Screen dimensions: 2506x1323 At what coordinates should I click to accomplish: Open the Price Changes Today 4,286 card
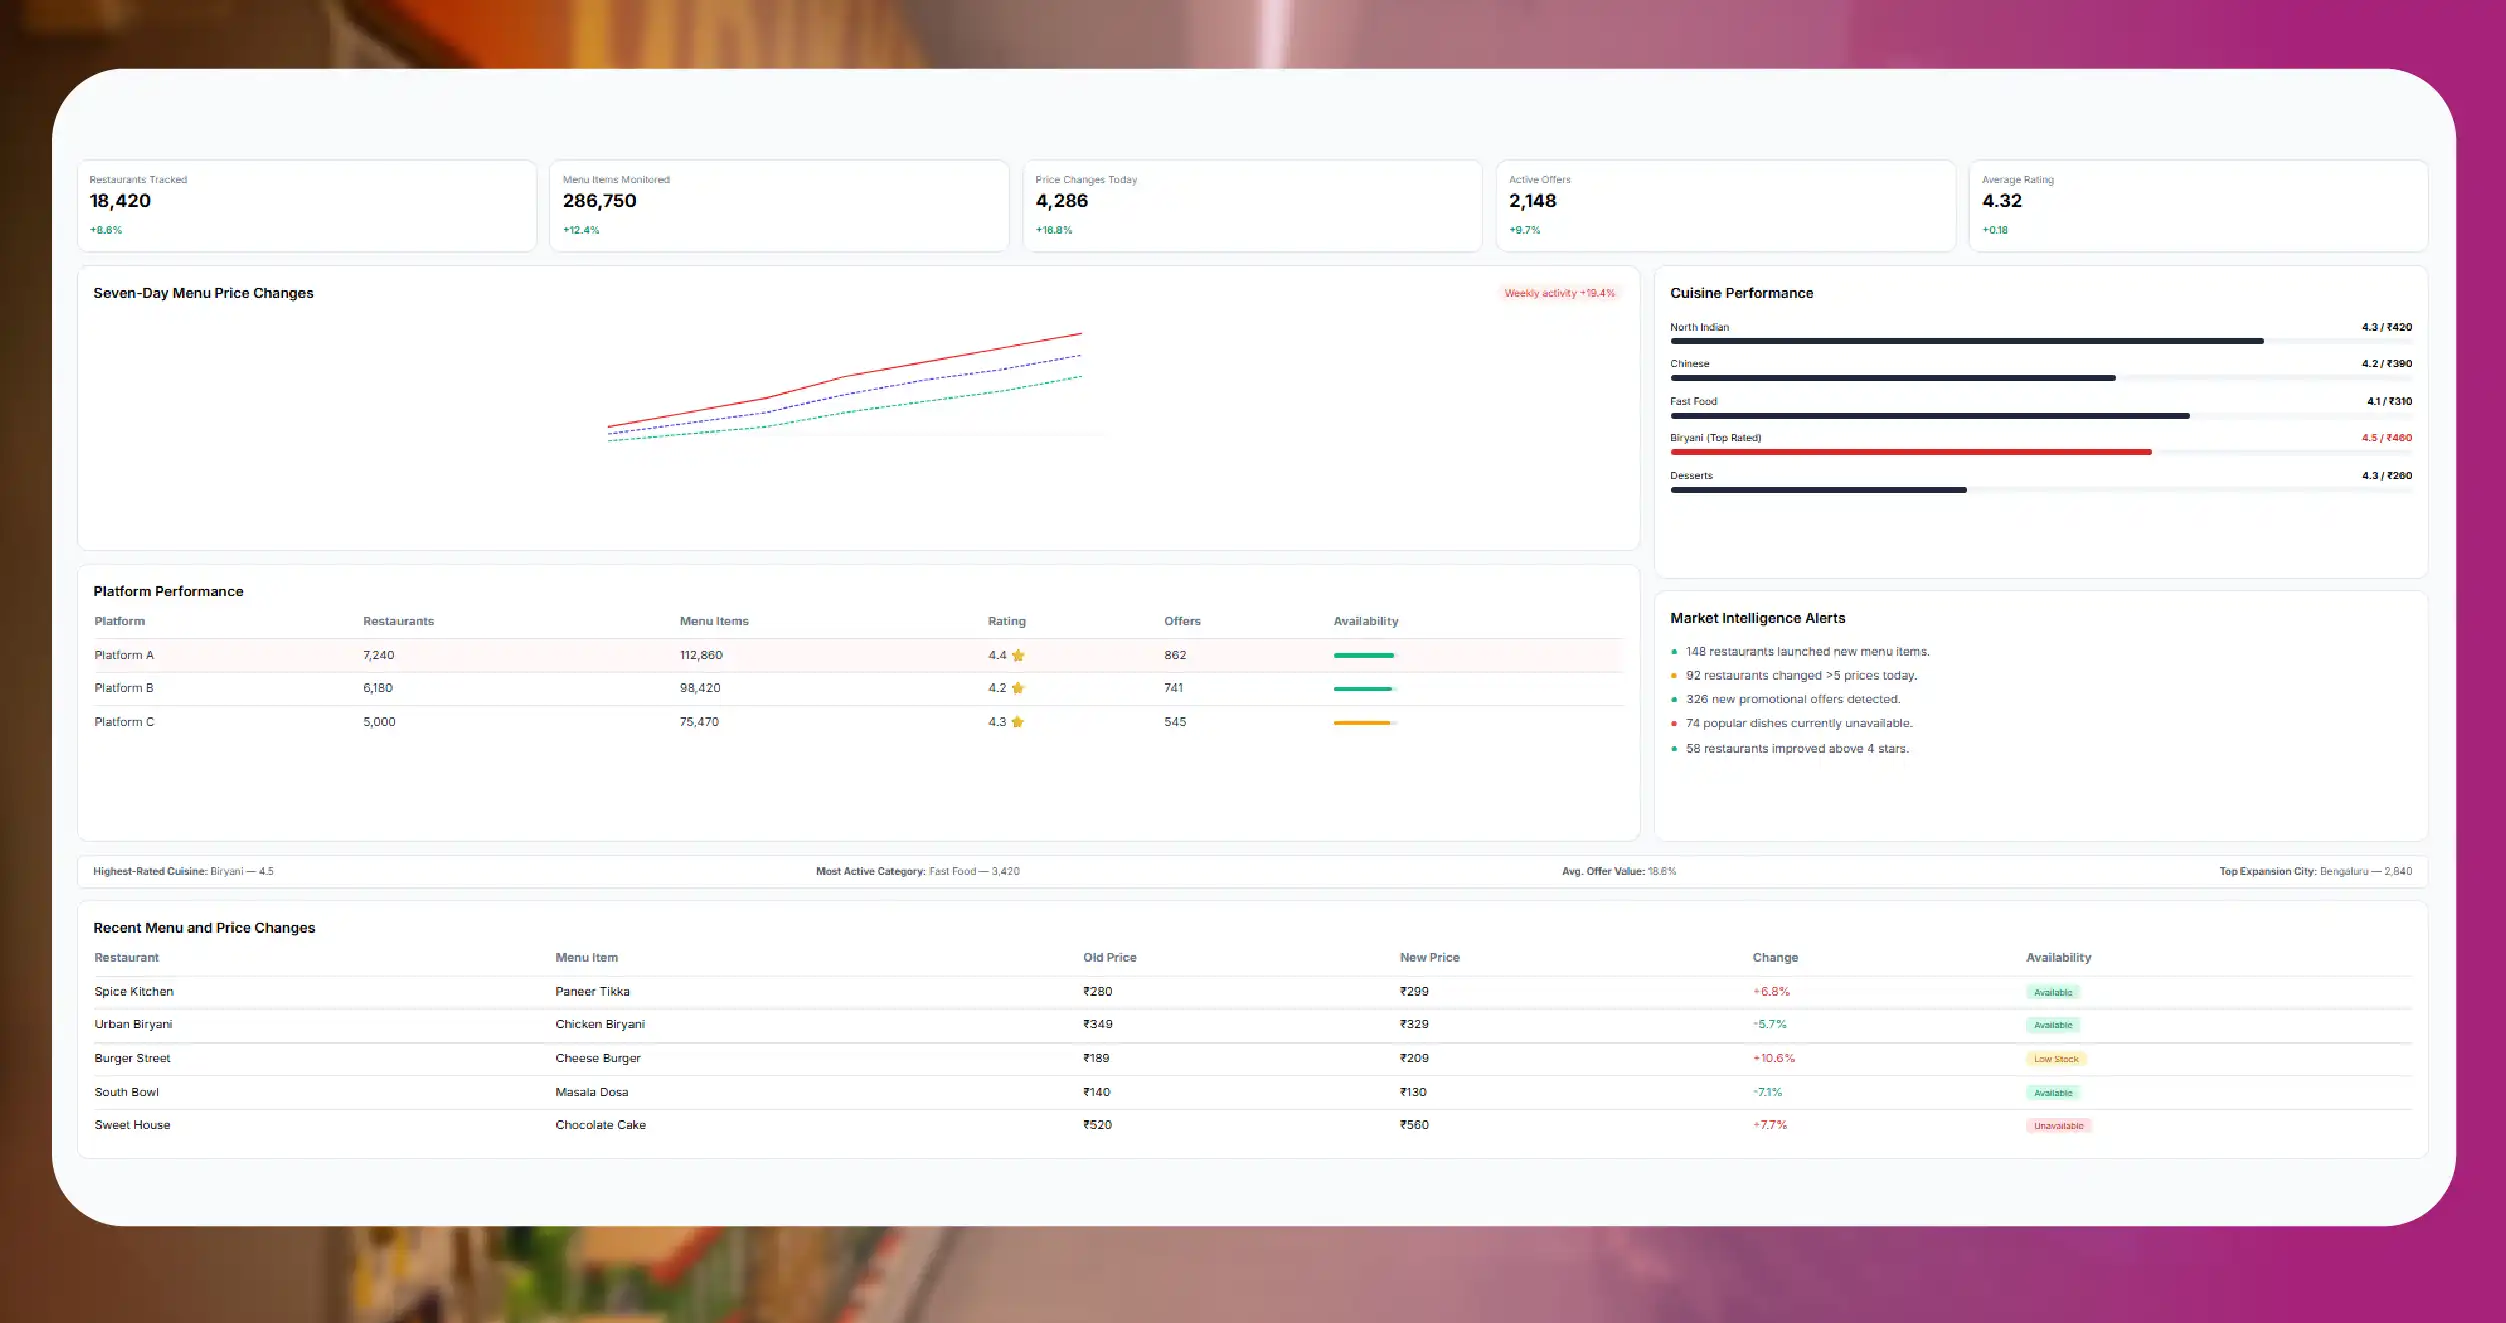(x=1252, y=206)
